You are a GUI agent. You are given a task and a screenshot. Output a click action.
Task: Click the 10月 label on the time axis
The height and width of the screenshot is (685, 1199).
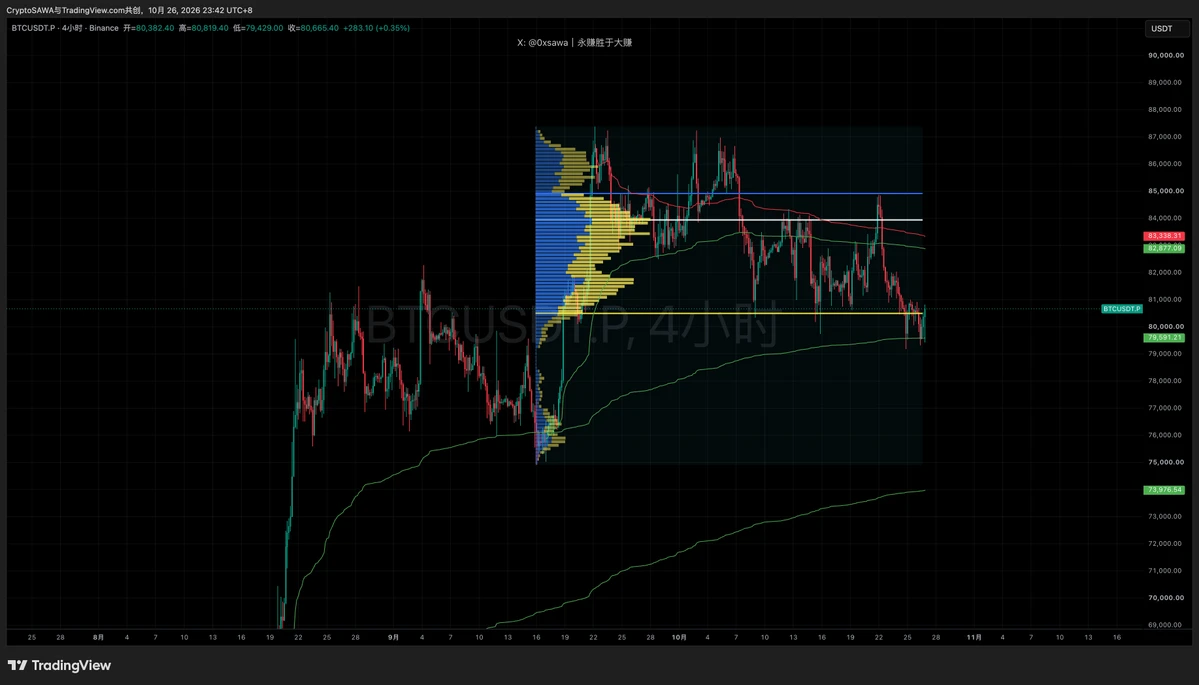pos(679,637)
